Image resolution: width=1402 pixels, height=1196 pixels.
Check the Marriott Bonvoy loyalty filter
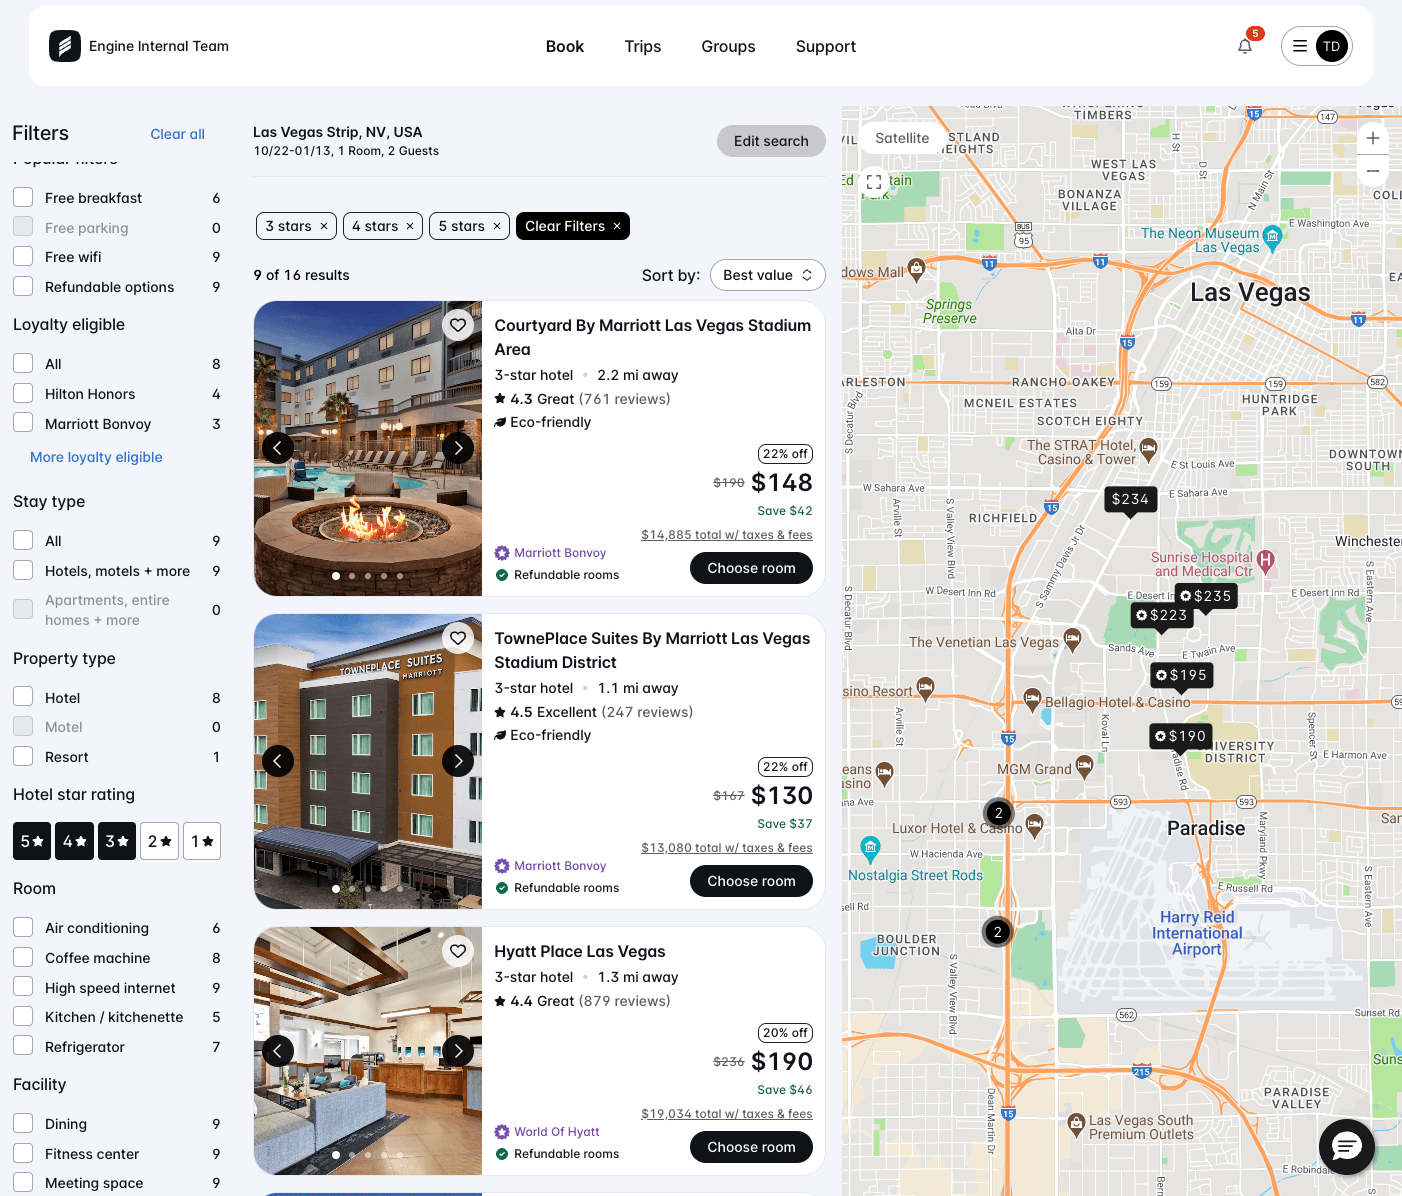(23, 424)
